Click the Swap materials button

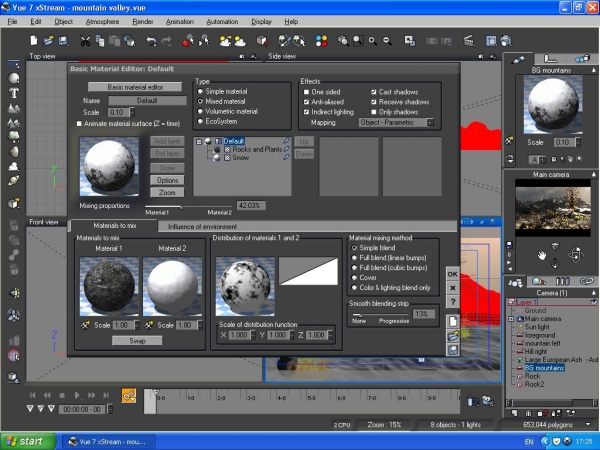pyautogui.click(x=137, y=341)
